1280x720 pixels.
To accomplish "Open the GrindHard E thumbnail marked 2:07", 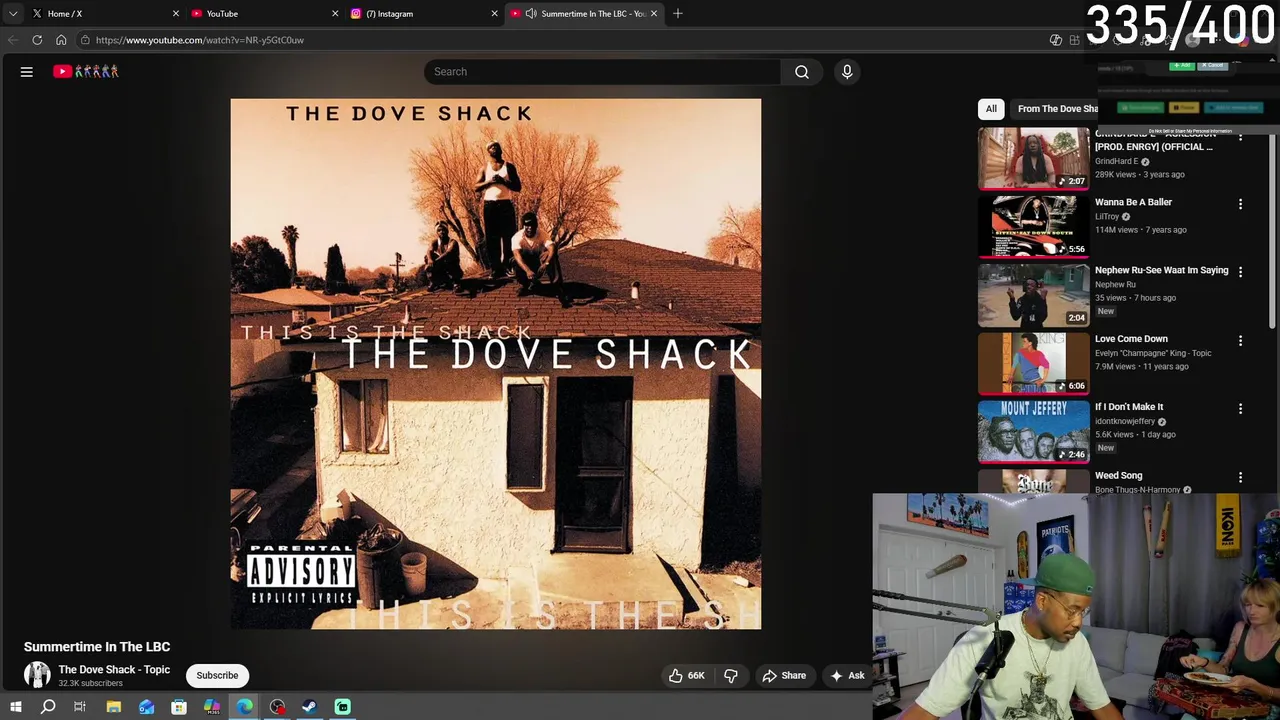I will [x=1033, y=159].
